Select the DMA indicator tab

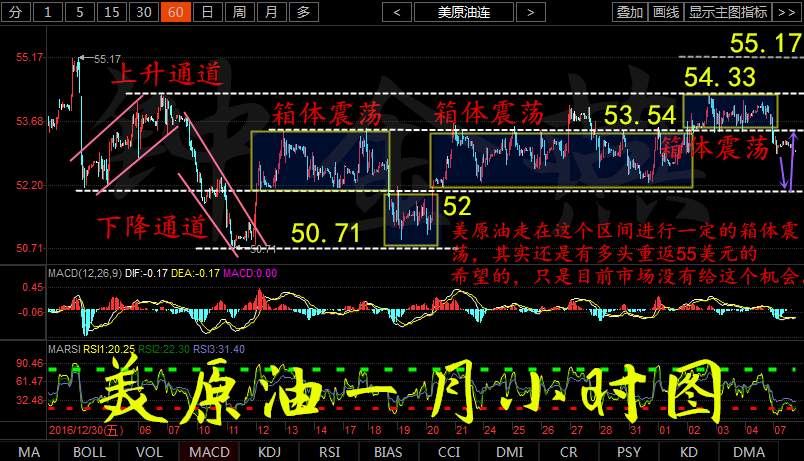coord(749,452)
